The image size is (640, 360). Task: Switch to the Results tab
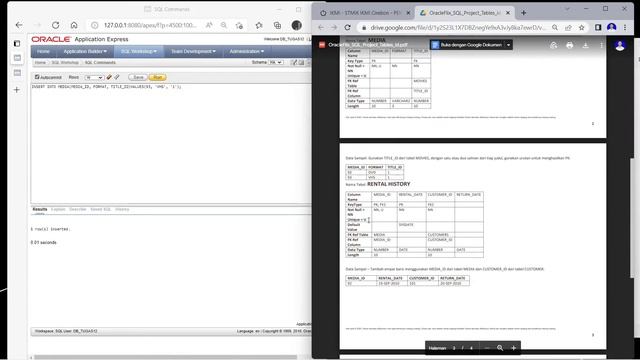pos(40,209)
